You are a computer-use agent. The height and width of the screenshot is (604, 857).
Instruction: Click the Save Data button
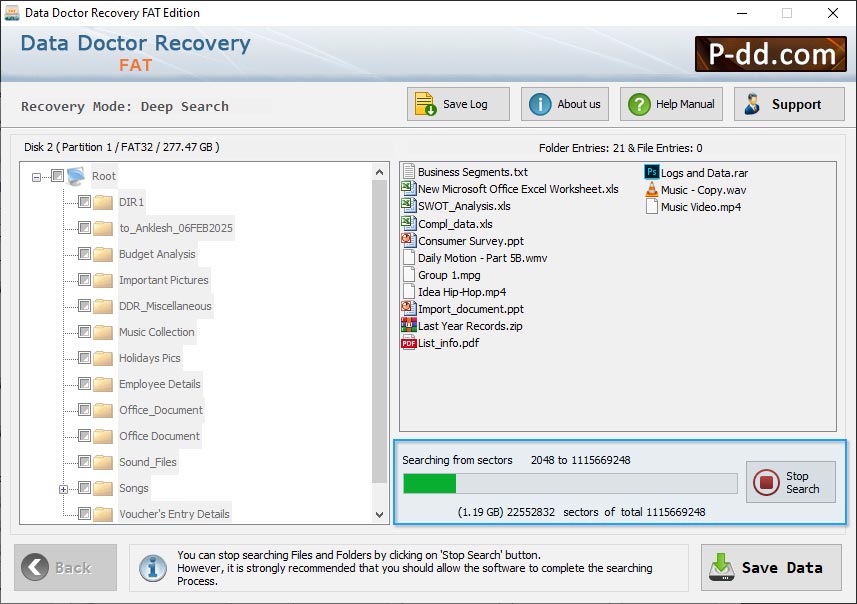pyautogui.click(x=771, y=567)
